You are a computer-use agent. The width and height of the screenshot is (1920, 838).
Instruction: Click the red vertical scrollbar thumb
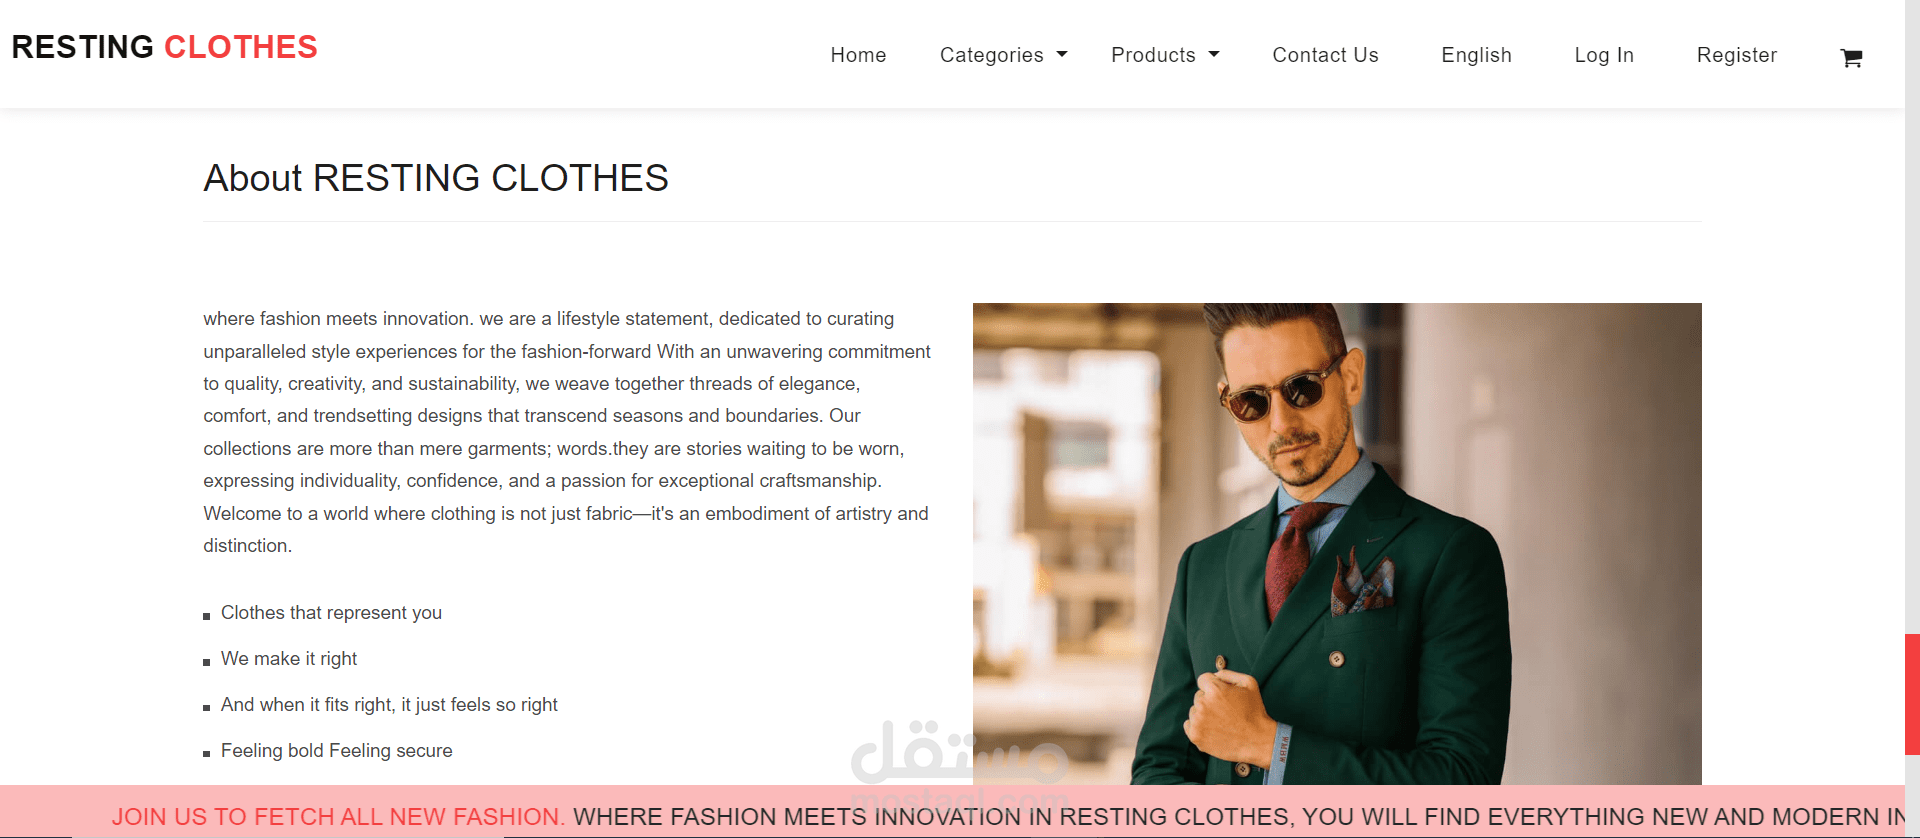(x=1912, y=693)
